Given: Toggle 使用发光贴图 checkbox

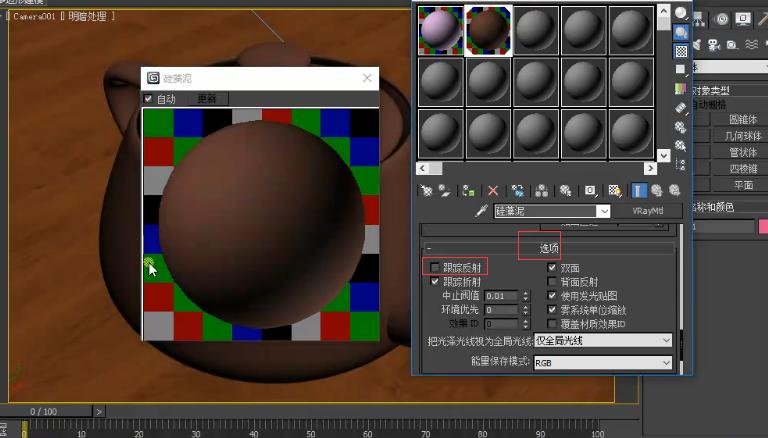Looking at the screenshot, I should (x=552, y=295).
